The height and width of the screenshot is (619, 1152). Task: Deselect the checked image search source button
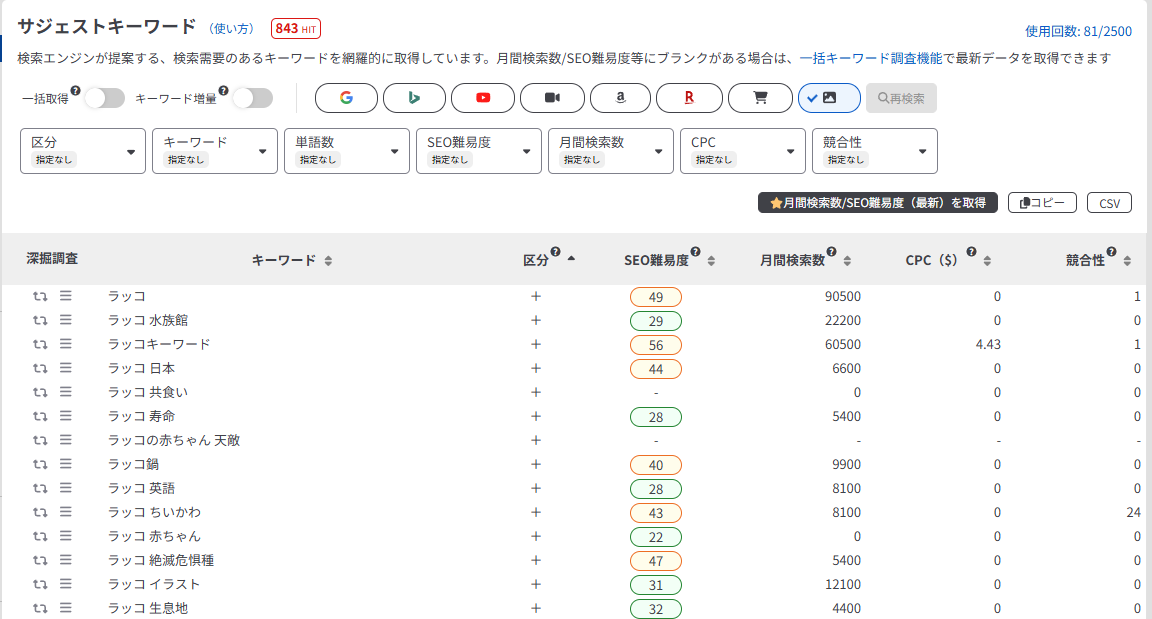(828, 98)
